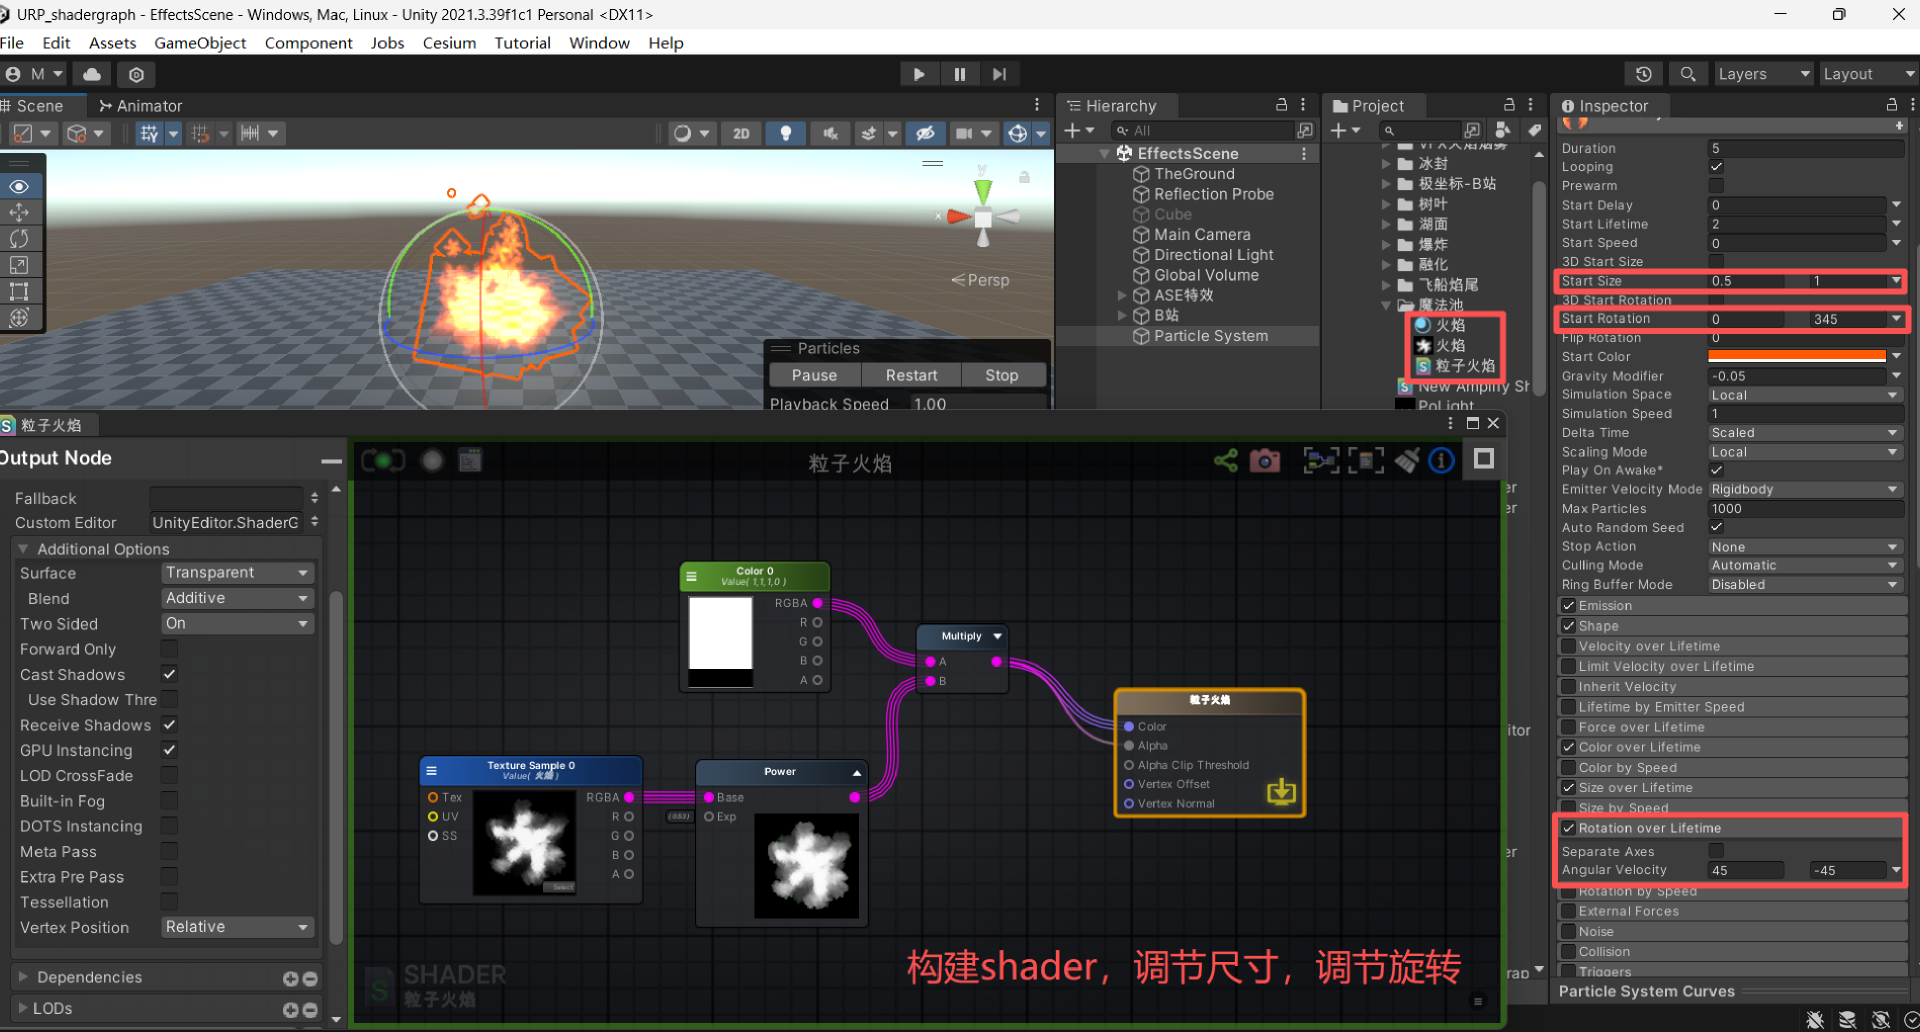
Task: Select the Move tool in Scene toolbar
Action: click(x=19, y=212)
